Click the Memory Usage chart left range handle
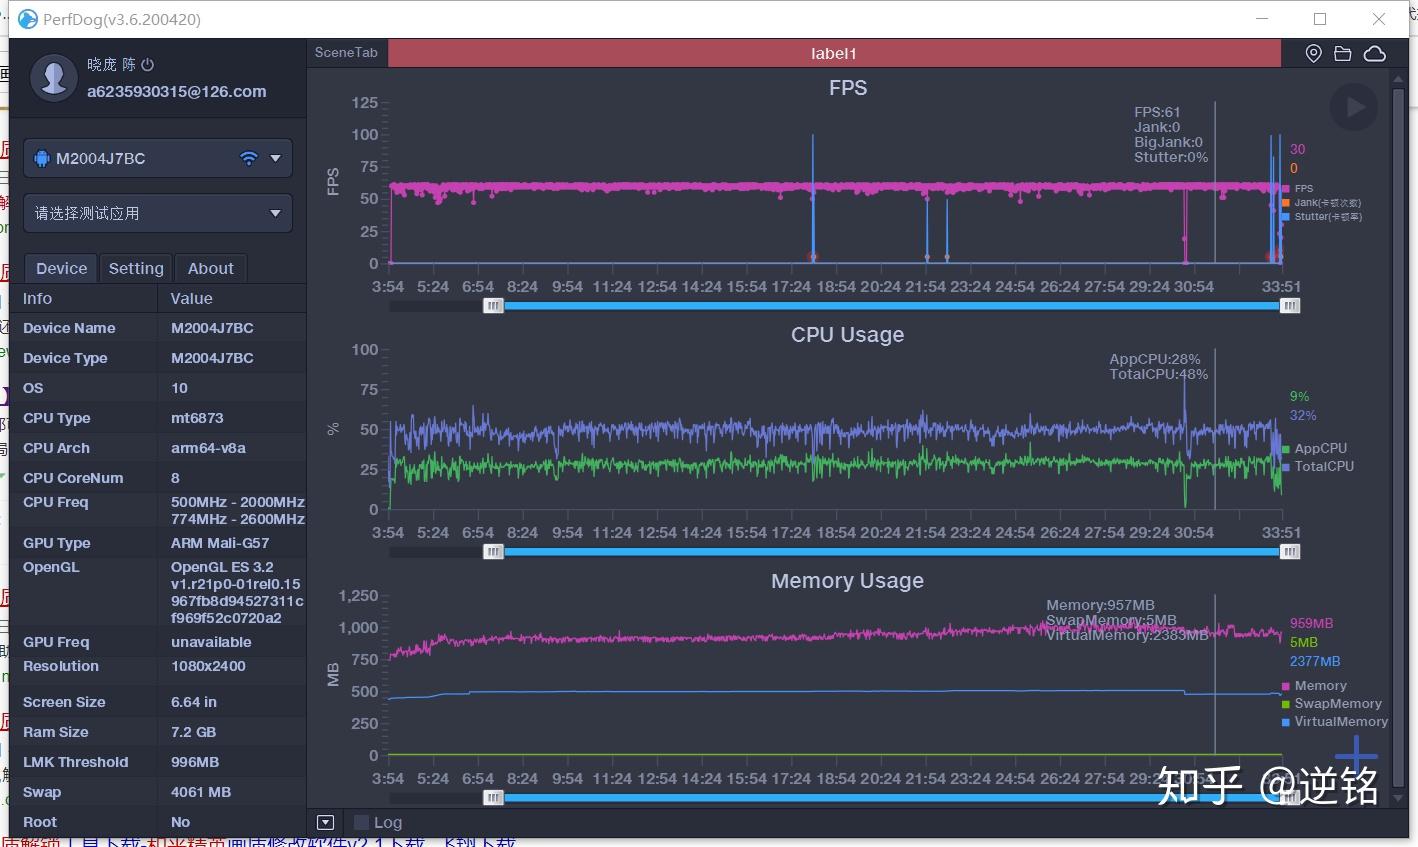The image size is (1418, 847). 493,798
